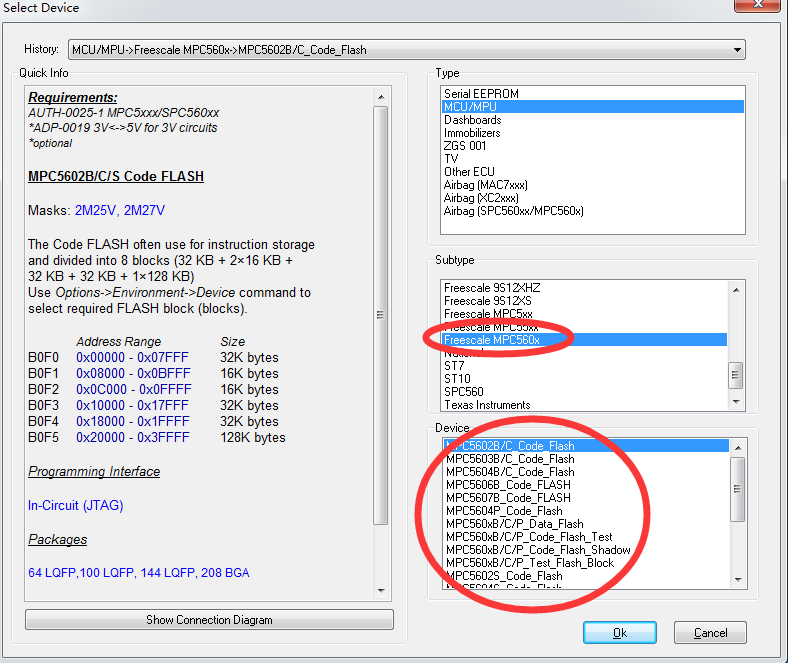
Task: Select MPC5606B_Code_FLASH device
Action: [508, 485]
